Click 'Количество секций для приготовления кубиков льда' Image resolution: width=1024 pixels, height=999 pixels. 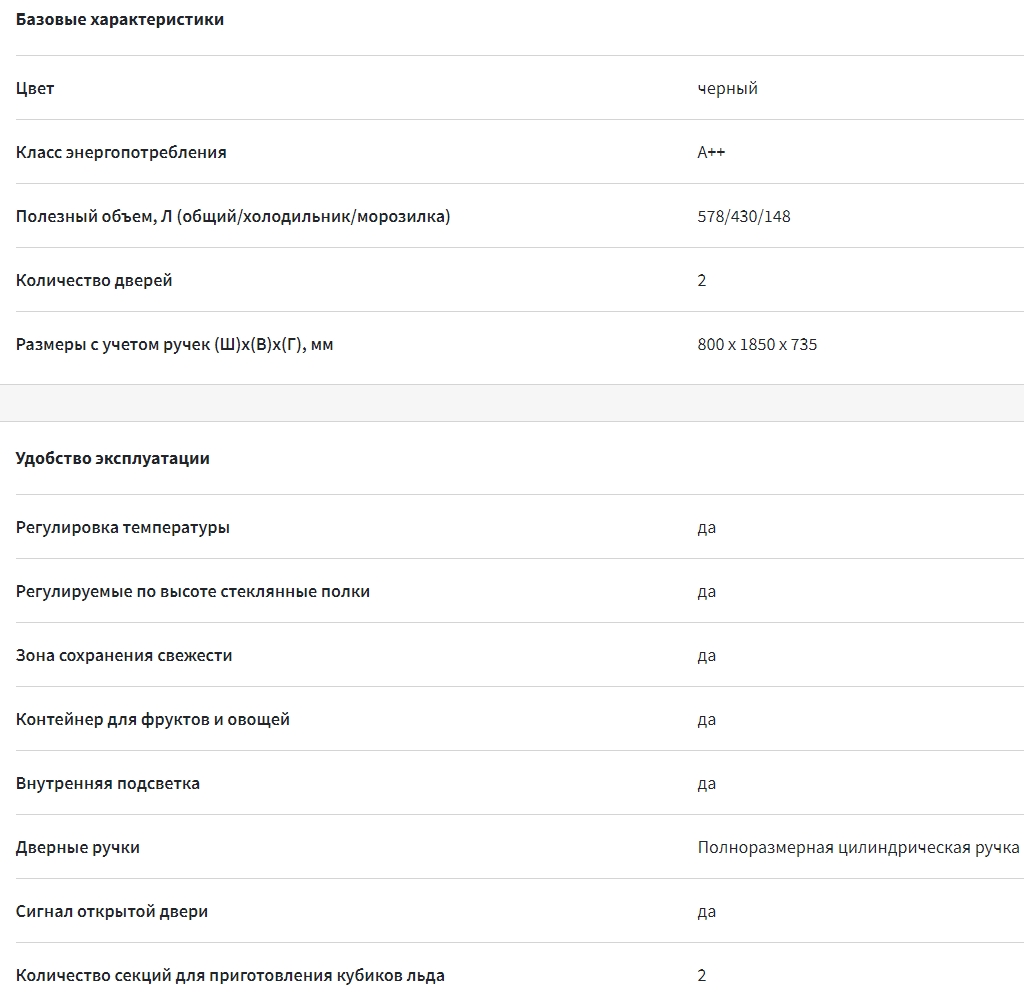pos(230,975)
